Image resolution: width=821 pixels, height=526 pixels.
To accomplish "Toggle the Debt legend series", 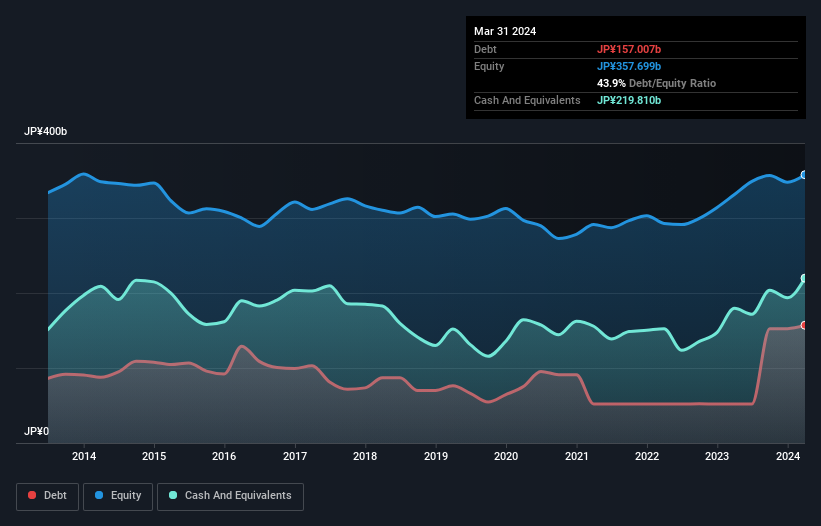I will coord(46,496).
